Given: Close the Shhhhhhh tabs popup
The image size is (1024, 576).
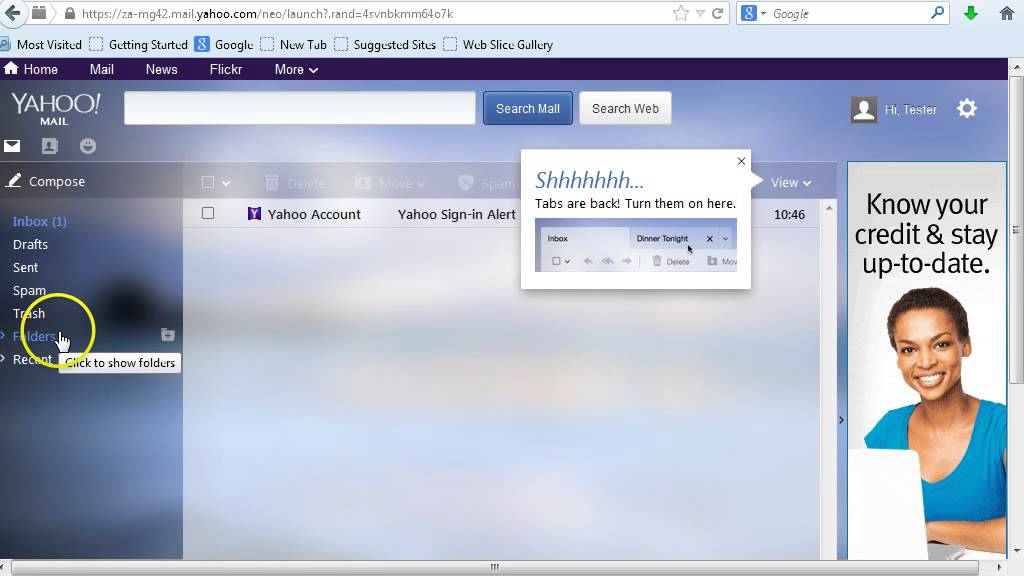Looking at the screenshot, I should pos(741,161).
